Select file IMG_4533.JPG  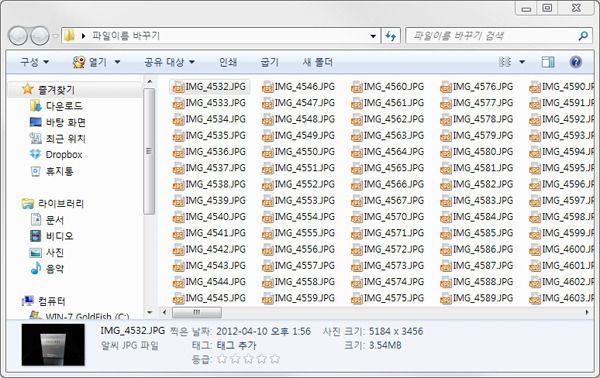(x=209, y=103)
